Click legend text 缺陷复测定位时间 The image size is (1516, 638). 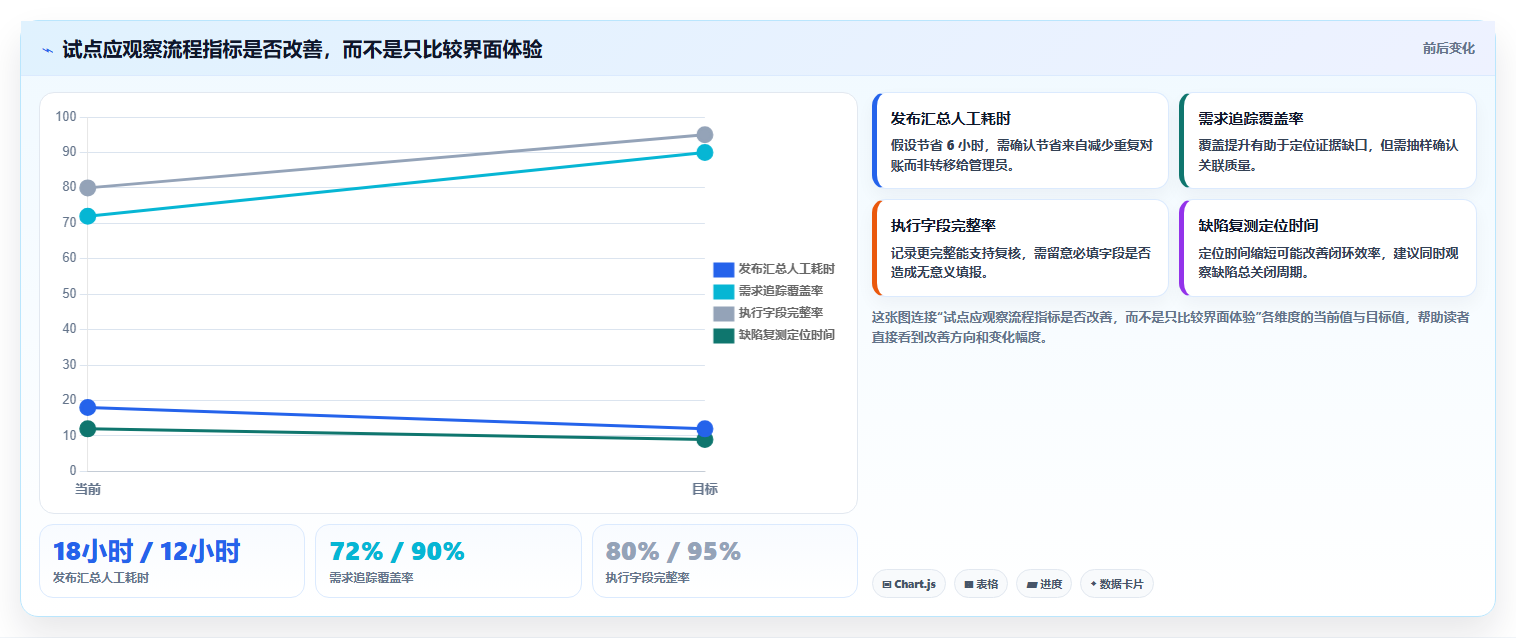[x=787, y=335]
